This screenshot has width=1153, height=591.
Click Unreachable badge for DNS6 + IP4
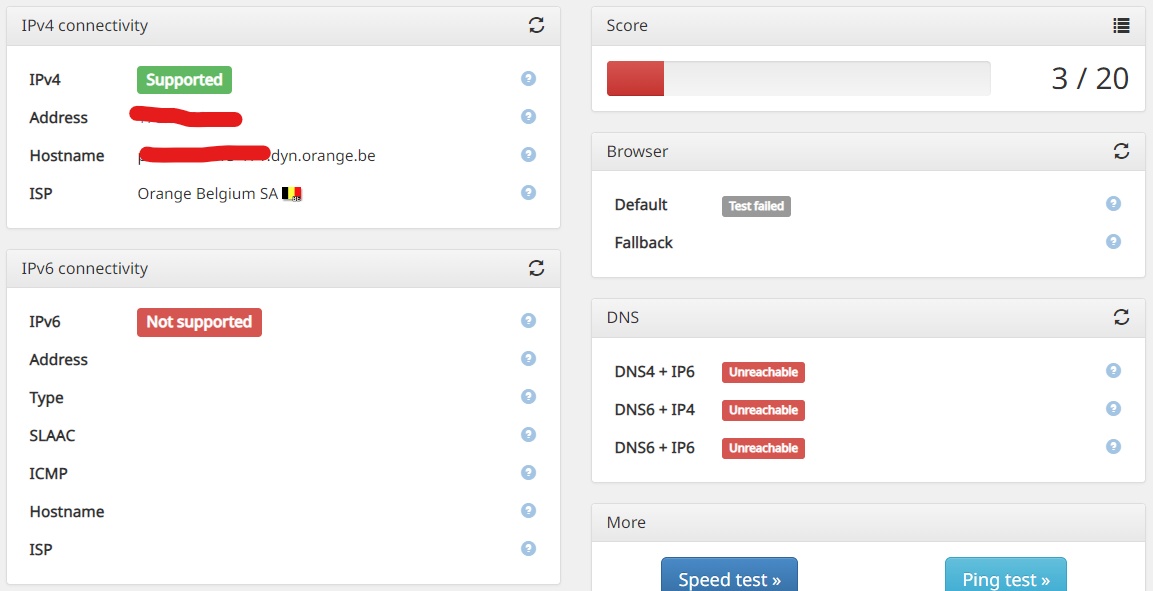(763, 410)
